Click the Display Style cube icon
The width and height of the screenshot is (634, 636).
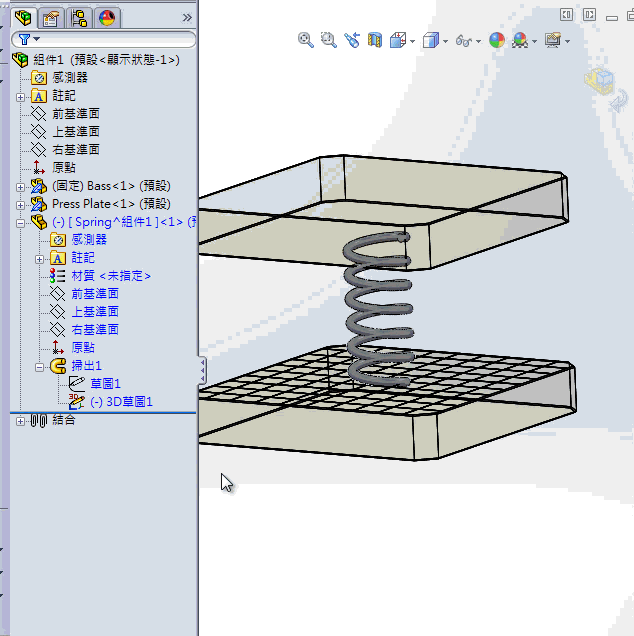(431, 40)
